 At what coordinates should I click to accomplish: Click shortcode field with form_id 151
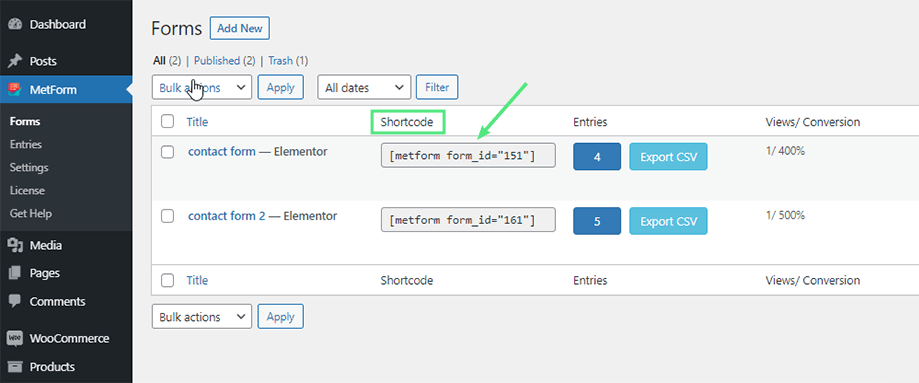pyautogui.click(x=468, y=155)
